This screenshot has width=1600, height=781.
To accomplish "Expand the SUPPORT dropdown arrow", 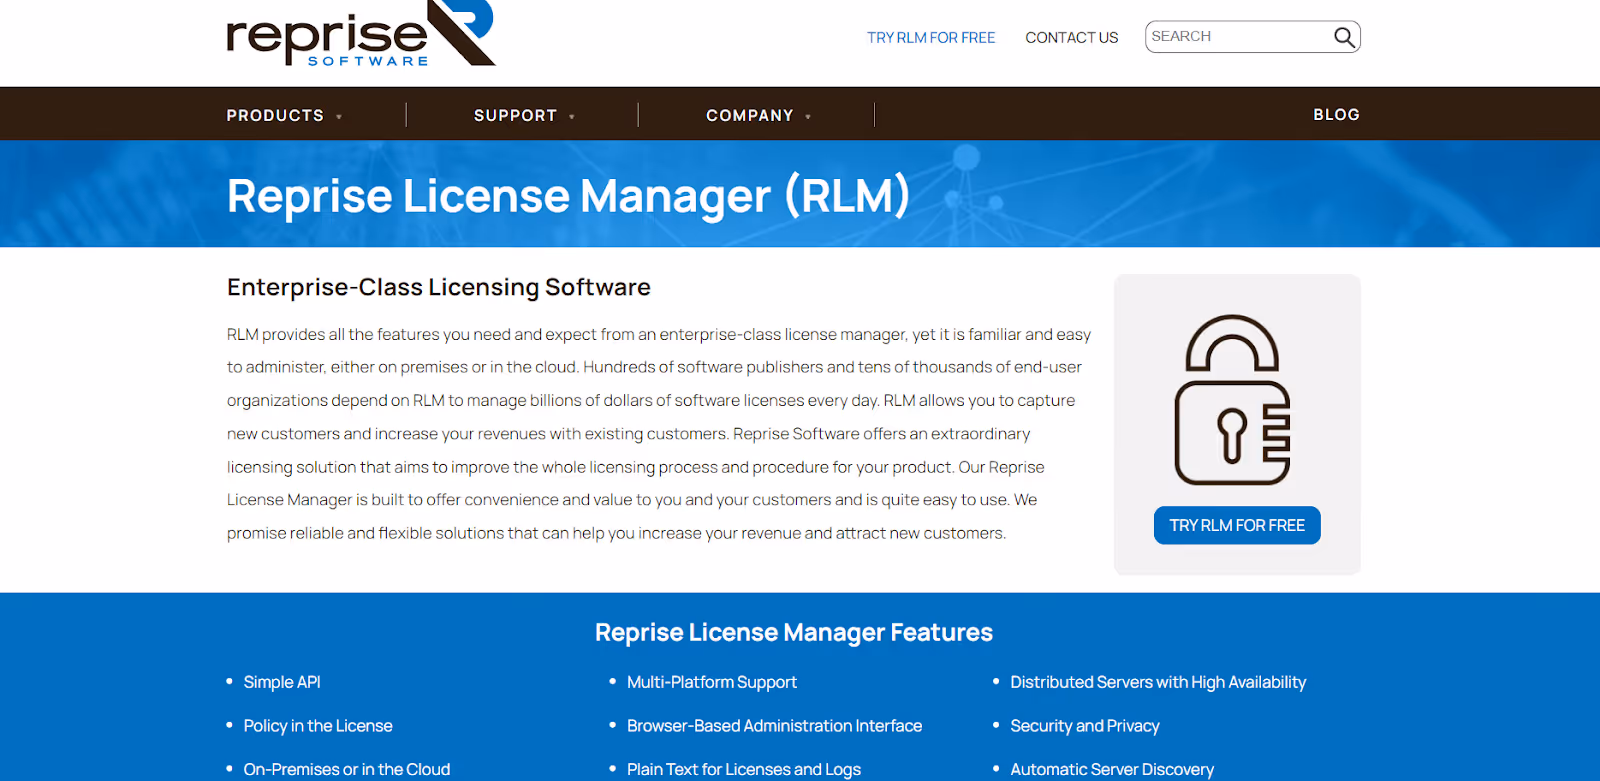I will click(572, 117).
